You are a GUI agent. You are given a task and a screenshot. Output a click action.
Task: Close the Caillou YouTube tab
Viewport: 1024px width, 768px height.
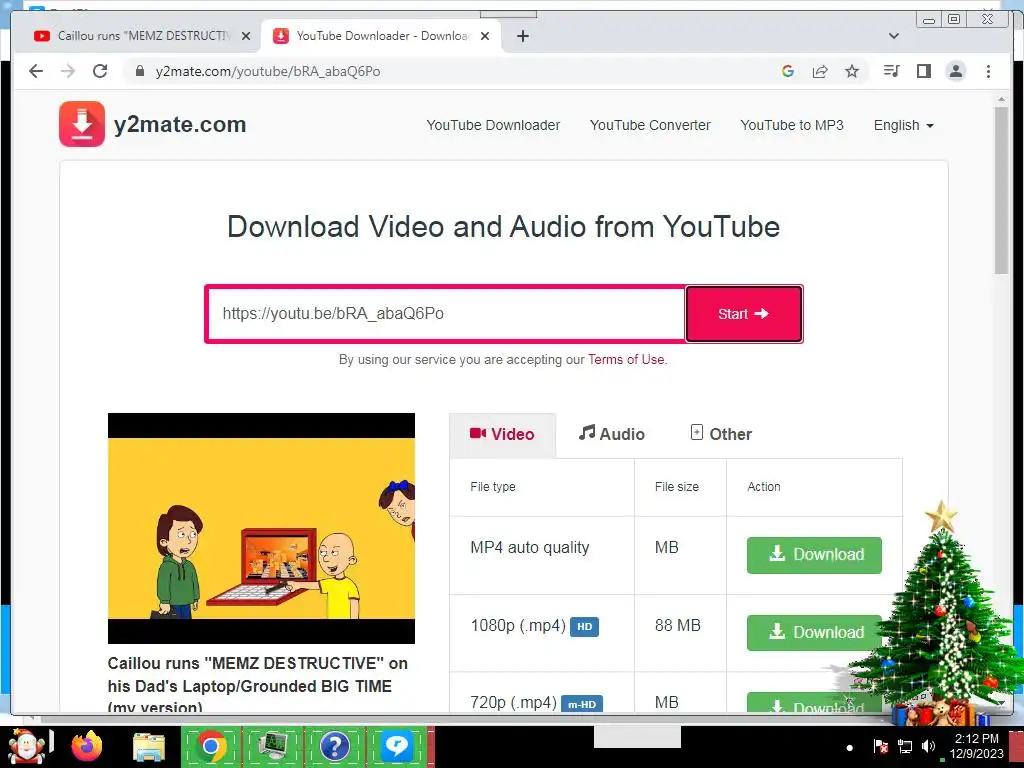tap(246, 36)
